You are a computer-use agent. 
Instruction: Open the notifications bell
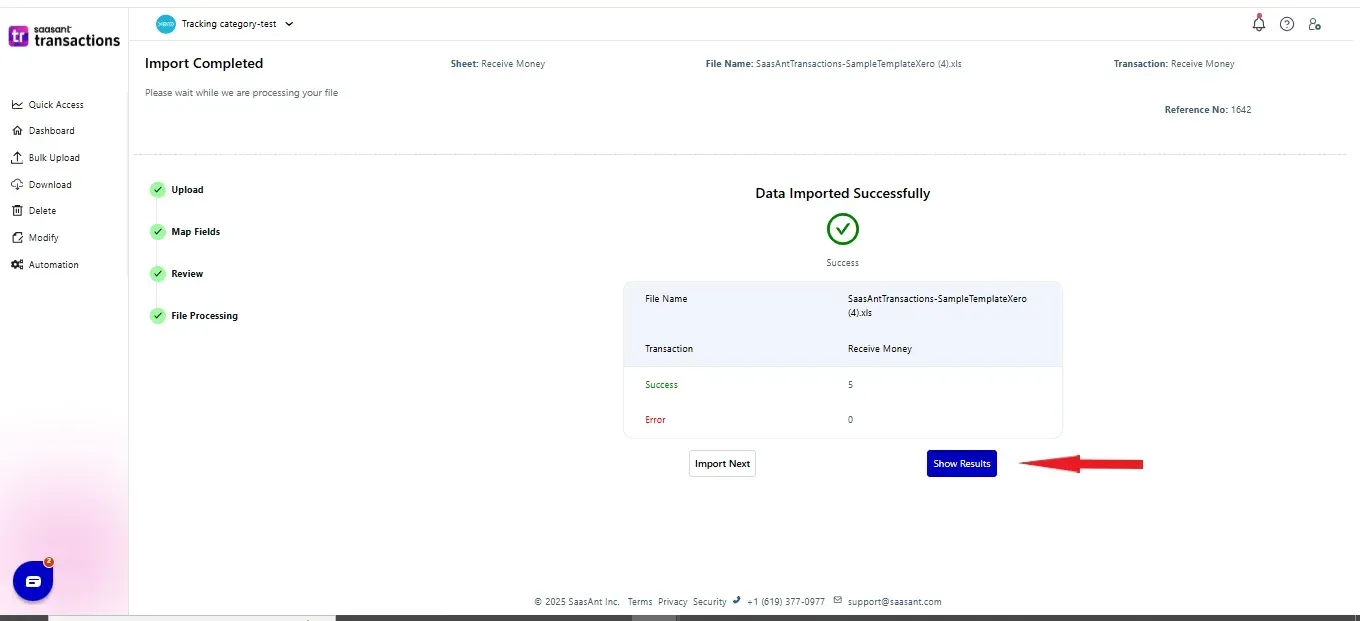[x=1259, y=23]
